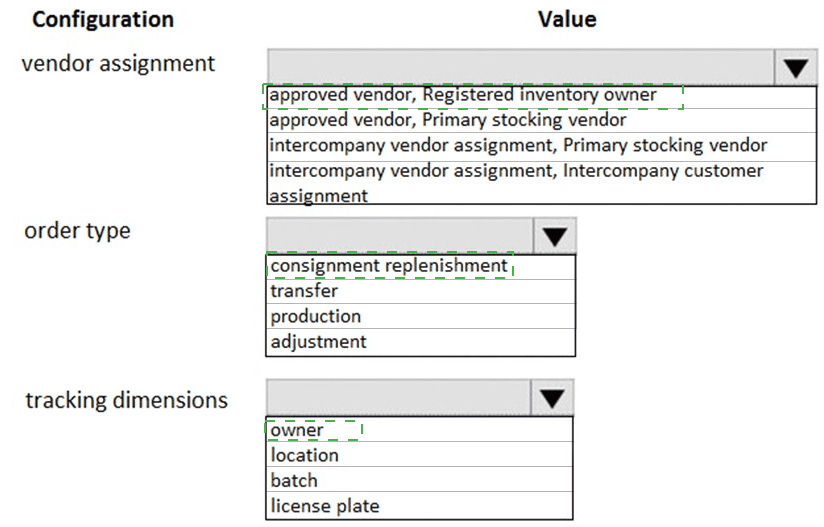Choose transfer order type
824x527 pixels.
(304, 291)
